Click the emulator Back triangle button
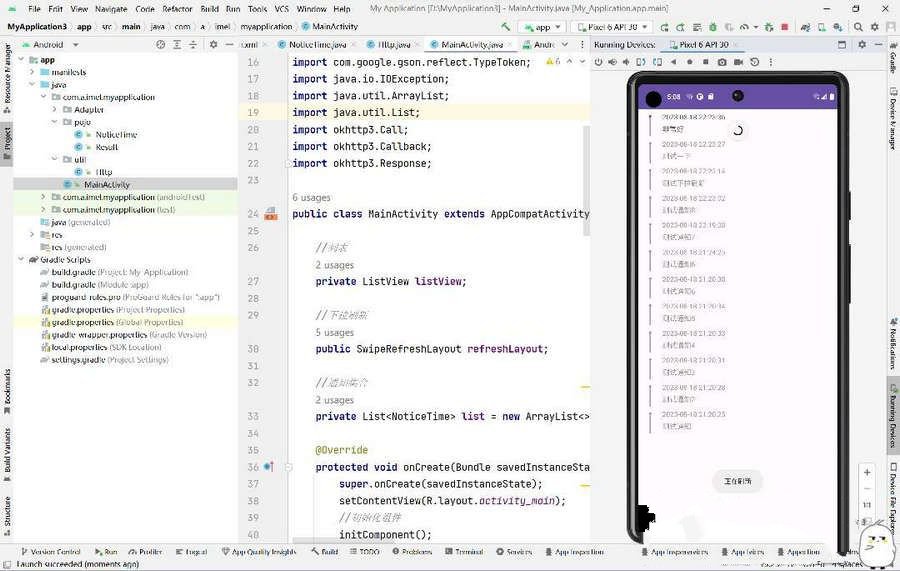 tap(673, 62)
